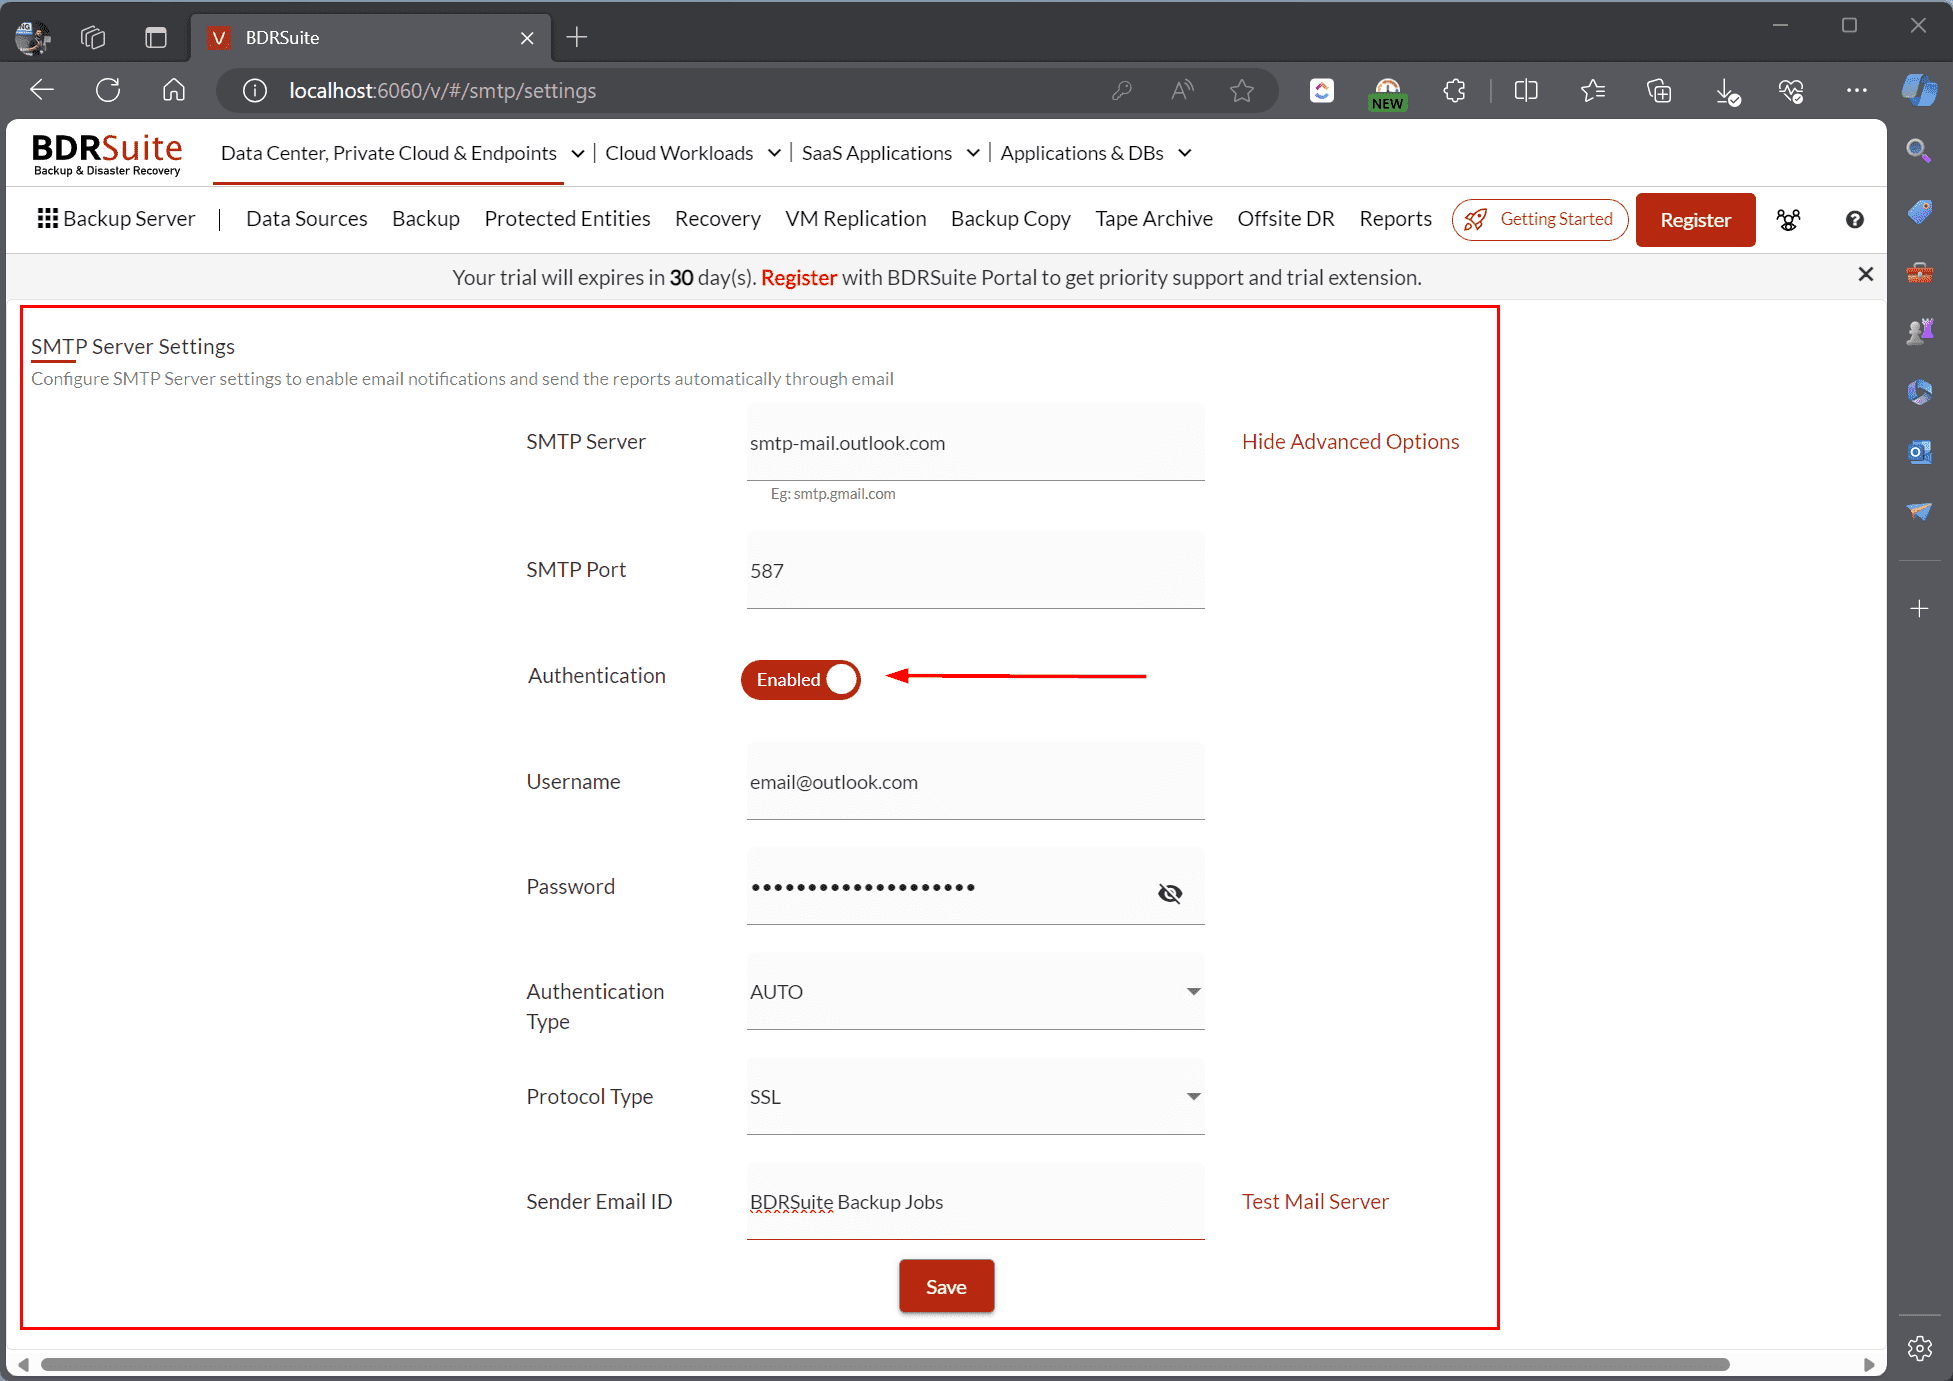
Task: Open the browser Extensions puzzle icon
Action: (1454, 91)
